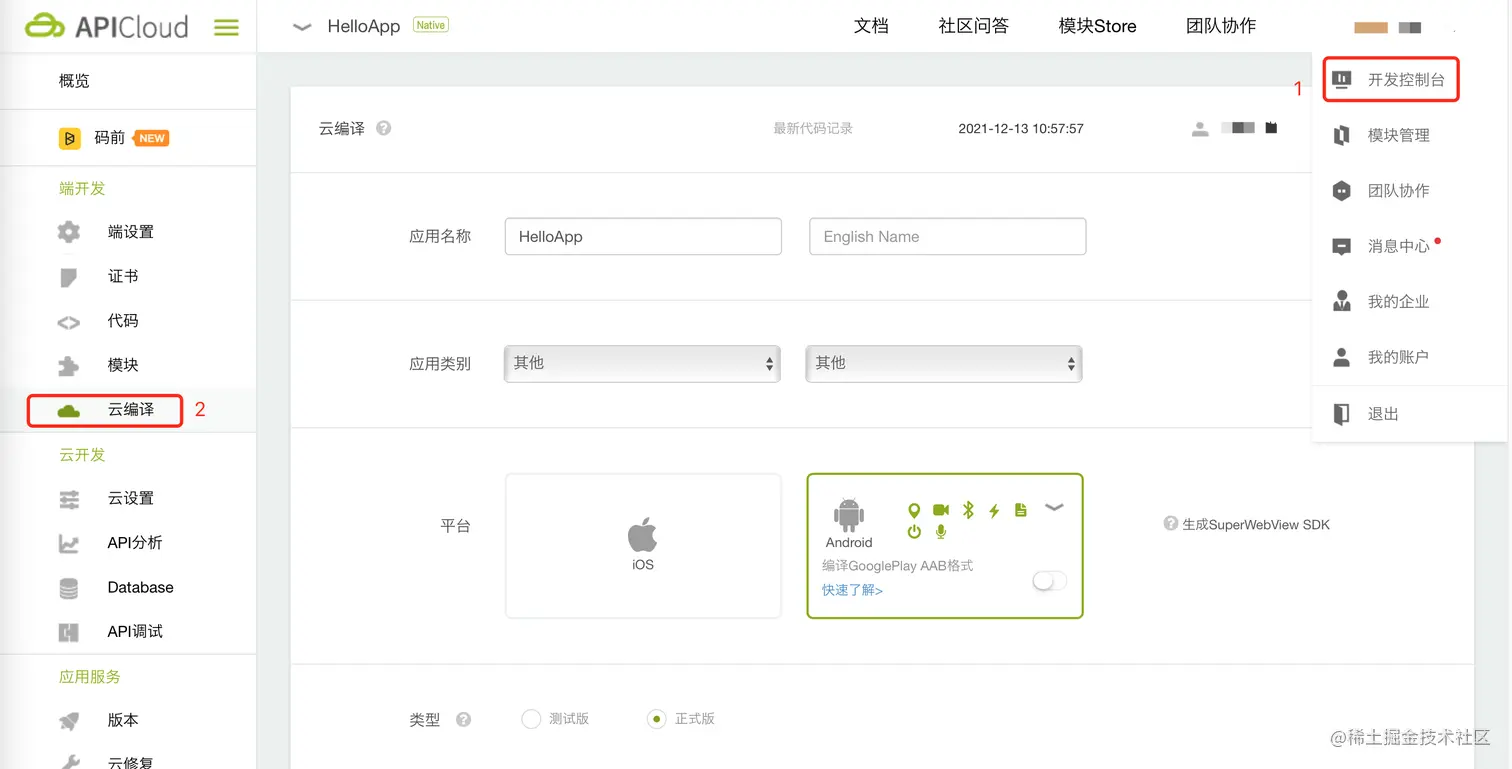The height and width of the screenshot is (769, 1512).
Task: Click the 快速了解 link
Action: click(x=851, y=590)
